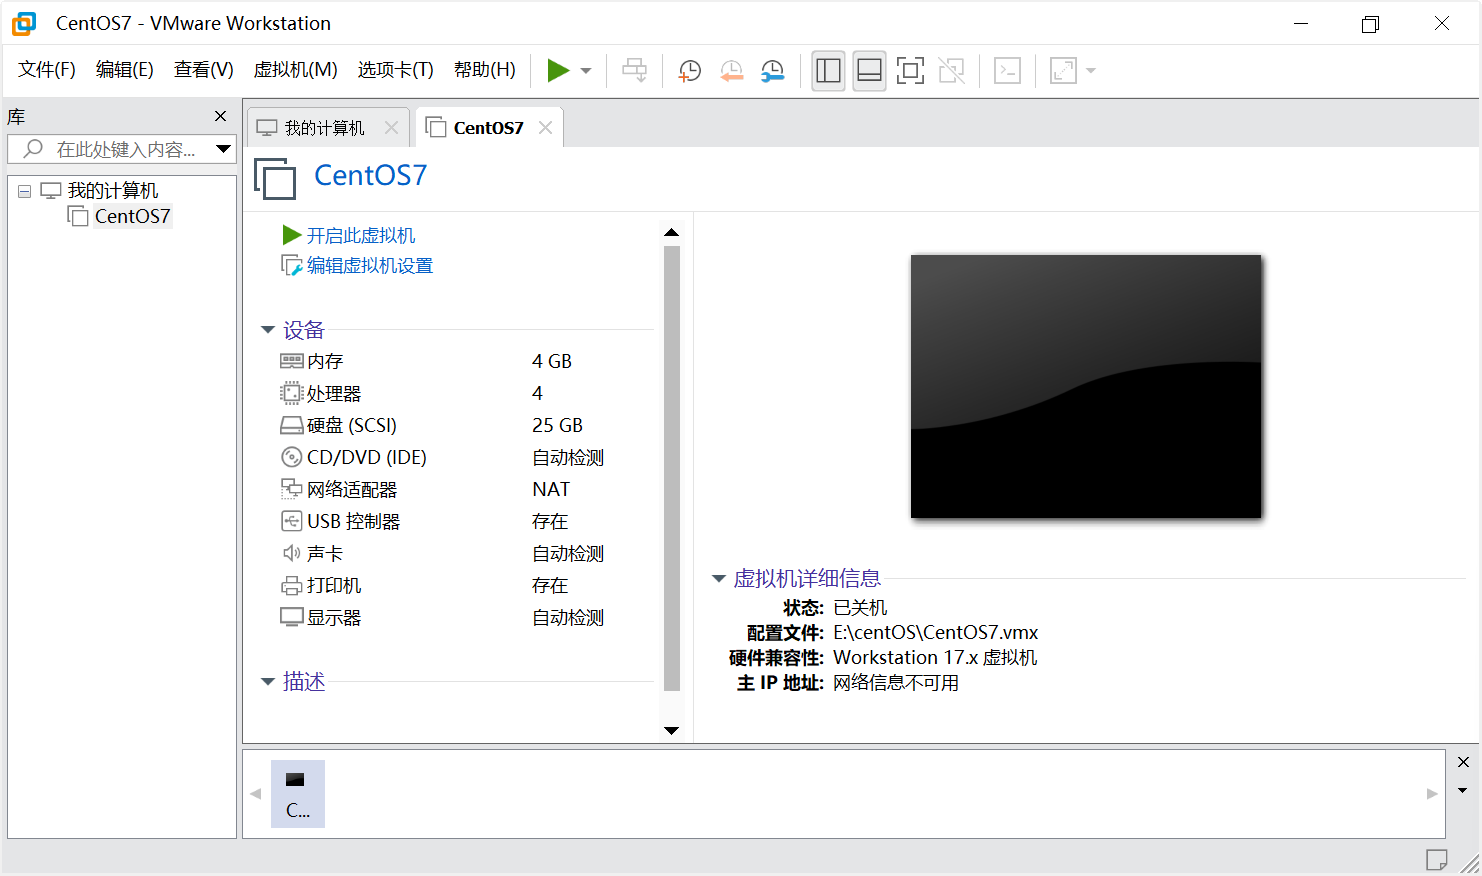Screen dimensions: 1482x876
Task: Click the NAT network value
Action: [x=551, y=489]
